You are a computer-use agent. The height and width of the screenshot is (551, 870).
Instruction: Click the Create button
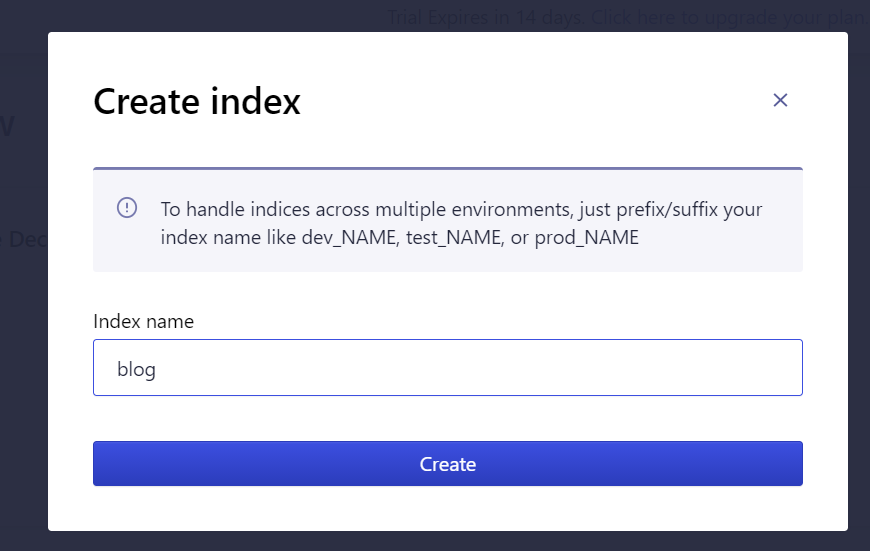point(448,463)
